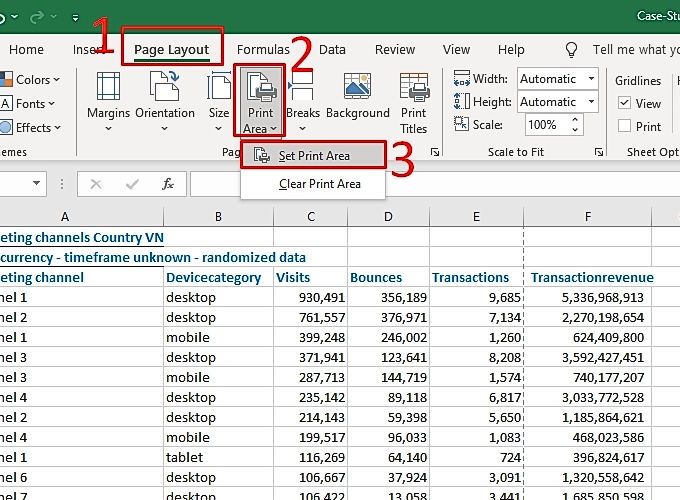Open the Help tab

[x=511, y=49]
